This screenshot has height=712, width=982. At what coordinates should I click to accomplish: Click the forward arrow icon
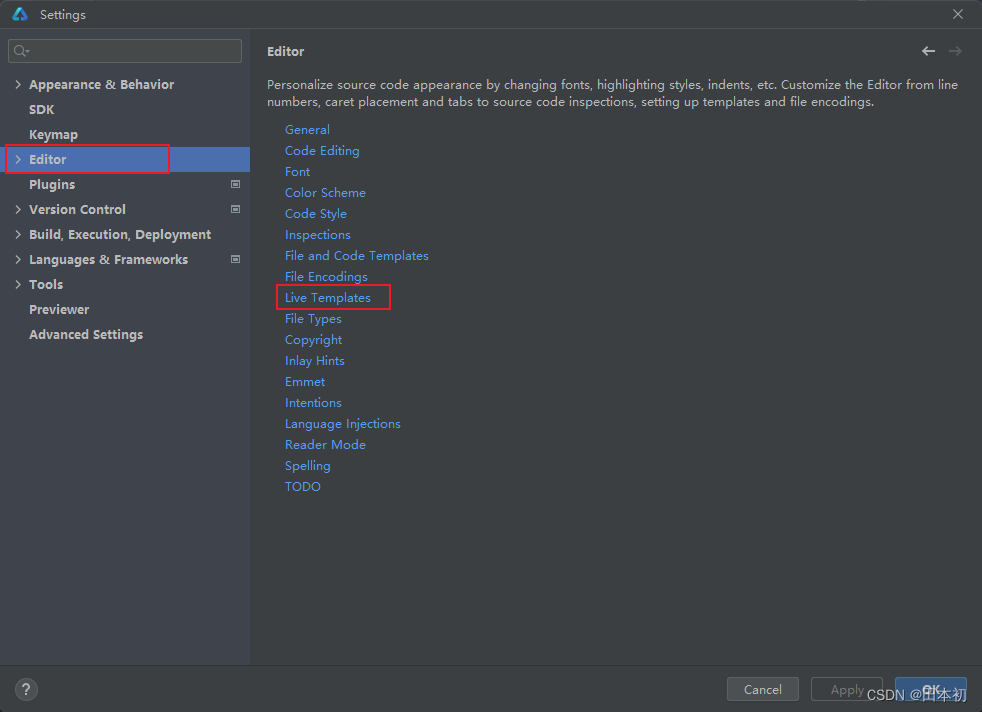click(955, 51)
